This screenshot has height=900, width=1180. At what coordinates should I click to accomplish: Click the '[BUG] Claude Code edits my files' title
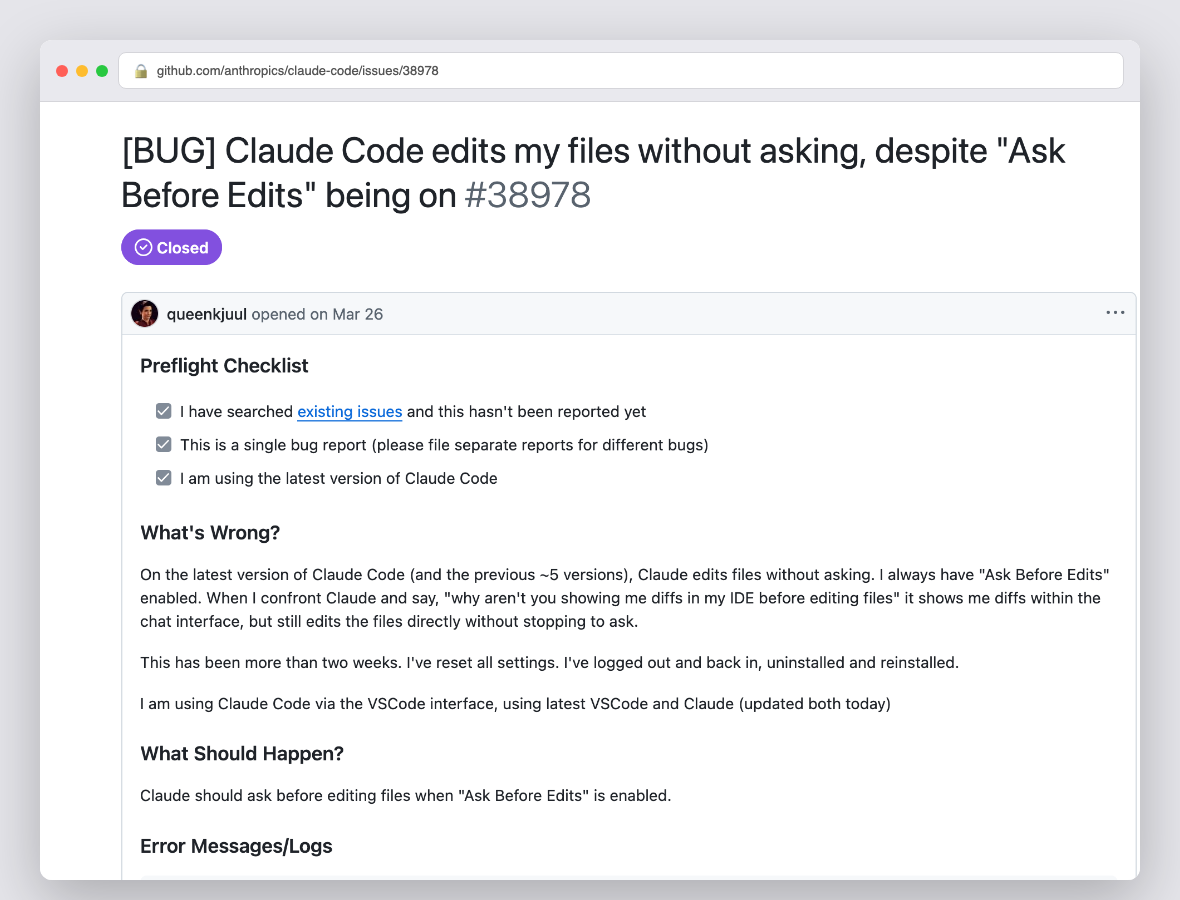point(593,173)
